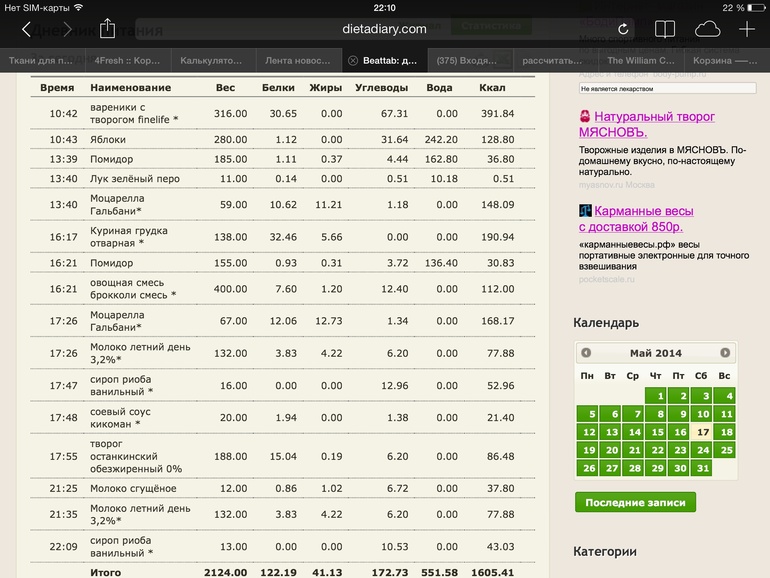Open The William C... tab
The height and width of the screenshot is (578, 770).
(x=641, y=61)
